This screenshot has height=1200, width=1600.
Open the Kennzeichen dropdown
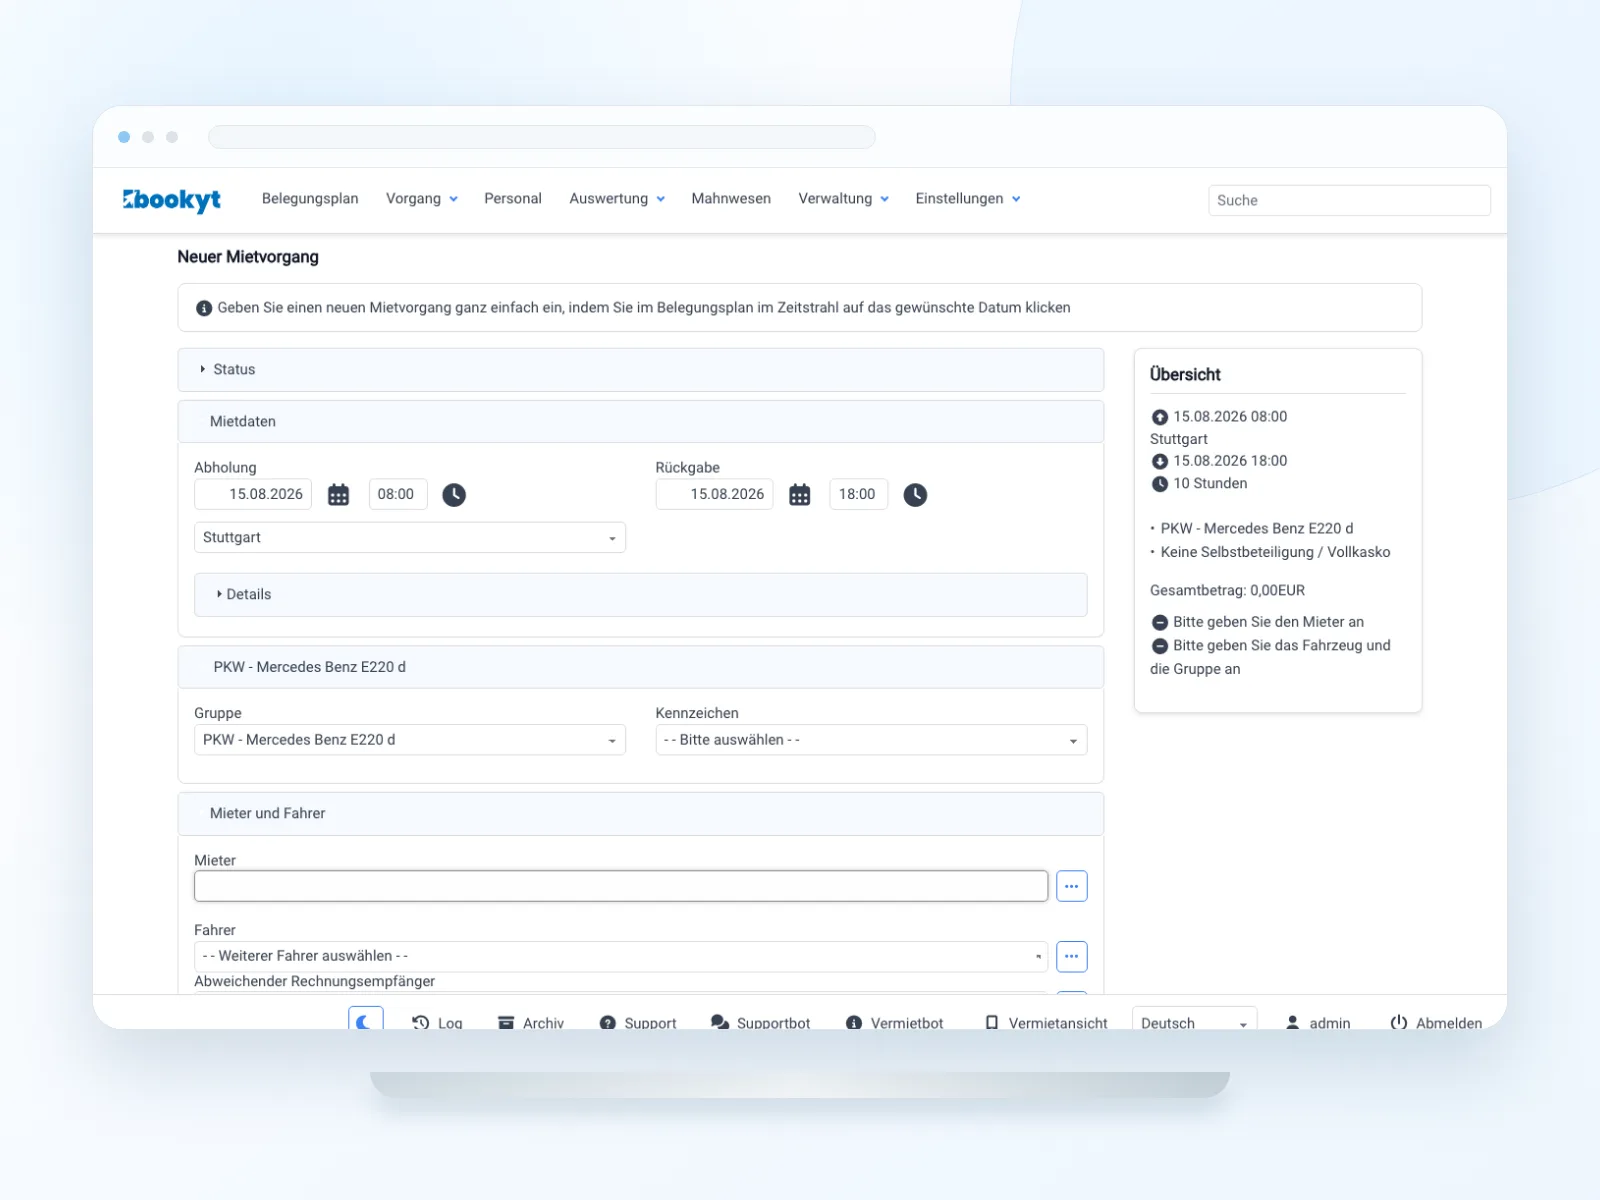point(871,740)
